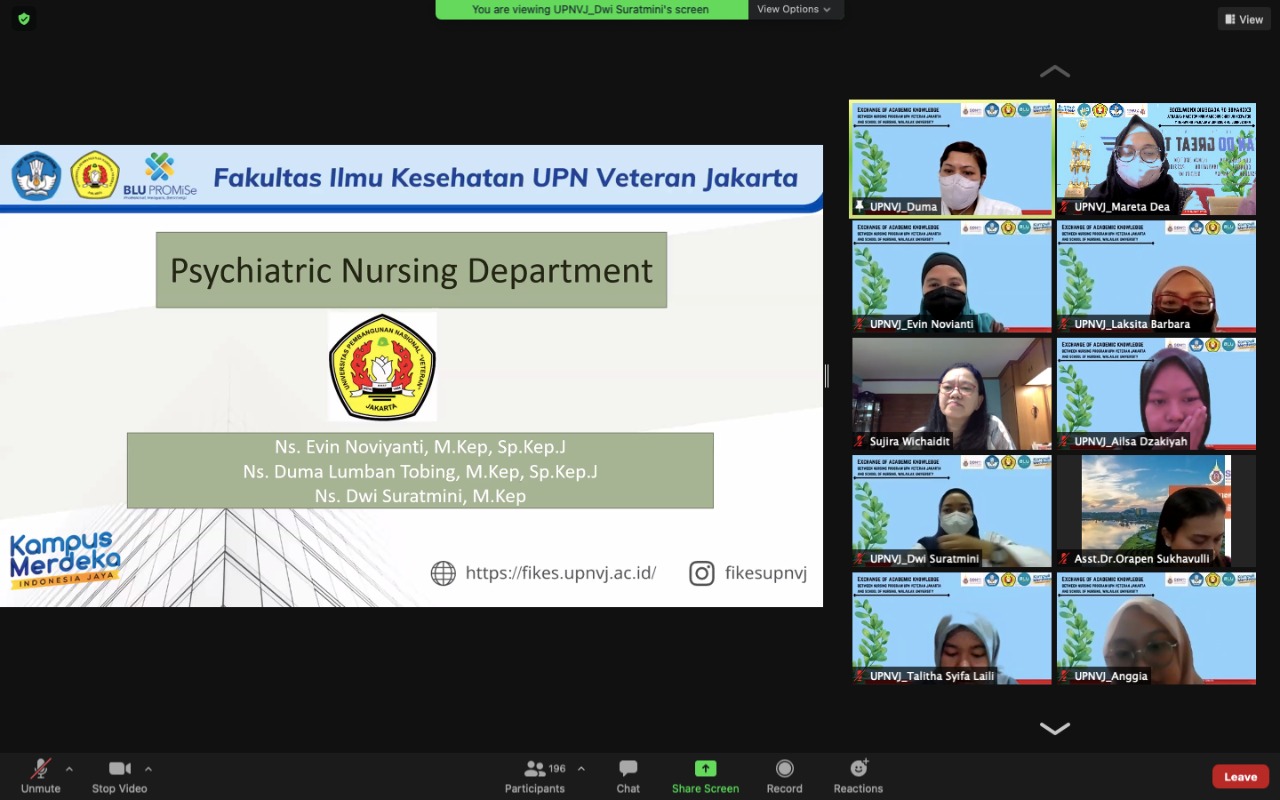Start recording with the Record button

[x=784, y=776]
